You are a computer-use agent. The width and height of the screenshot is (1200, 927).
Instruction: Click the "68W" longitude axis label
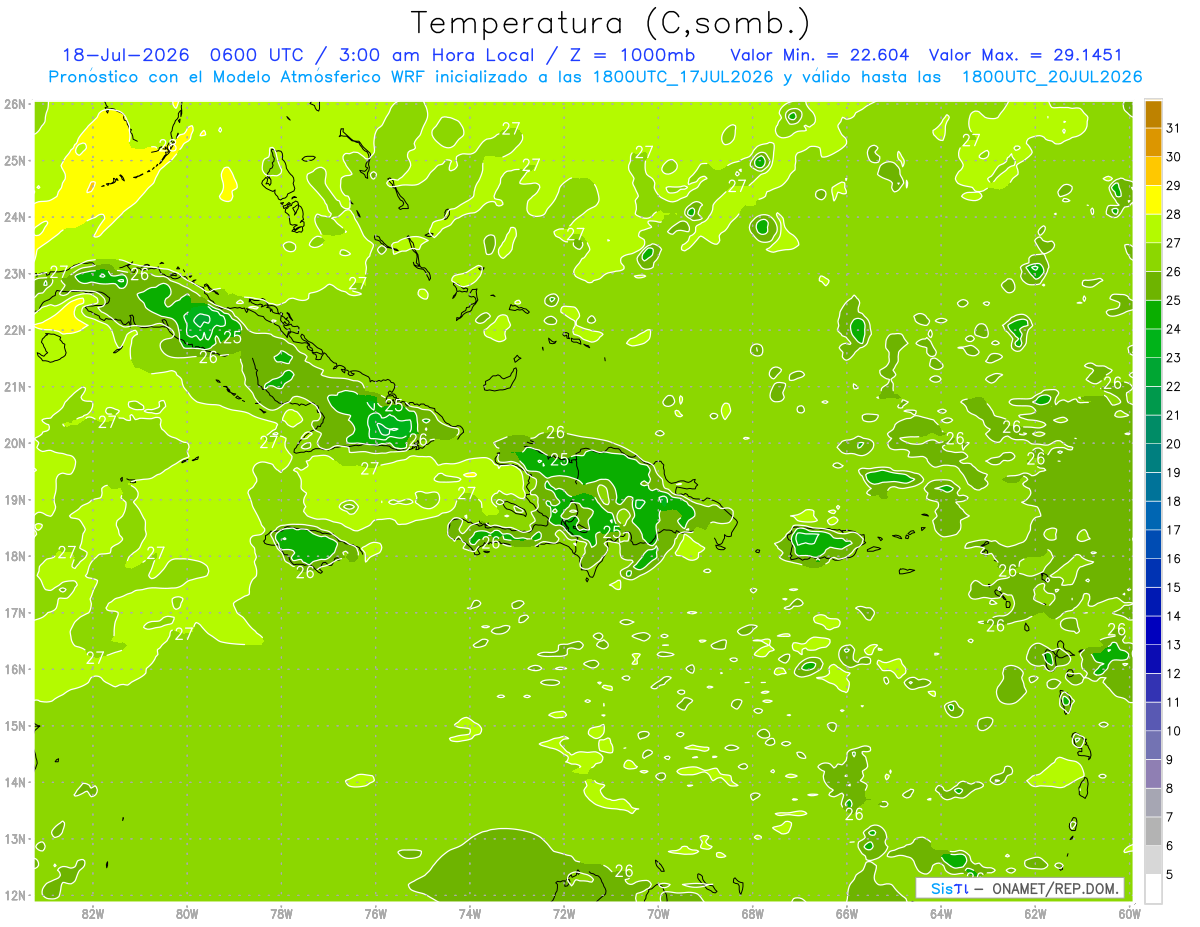pos(753,913)
